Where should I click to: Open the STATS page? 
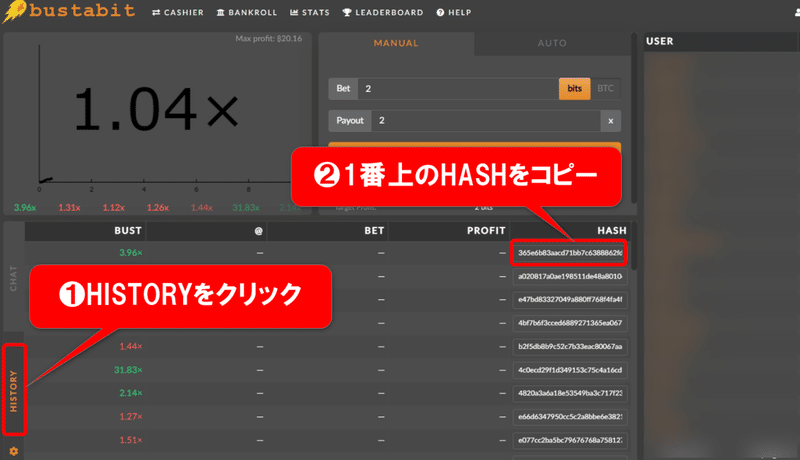pos(310,12)
